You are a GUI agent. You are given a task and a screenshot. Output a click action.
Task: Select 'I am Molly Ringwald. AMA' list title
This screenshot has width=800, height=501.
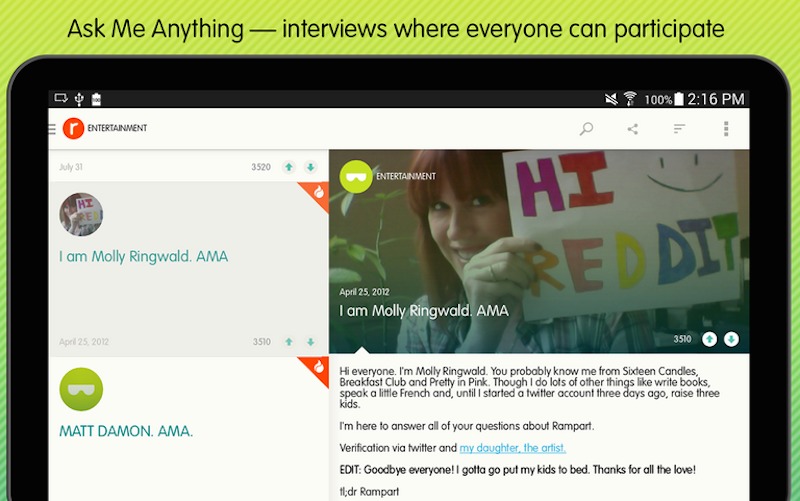[x=143, y=256]
